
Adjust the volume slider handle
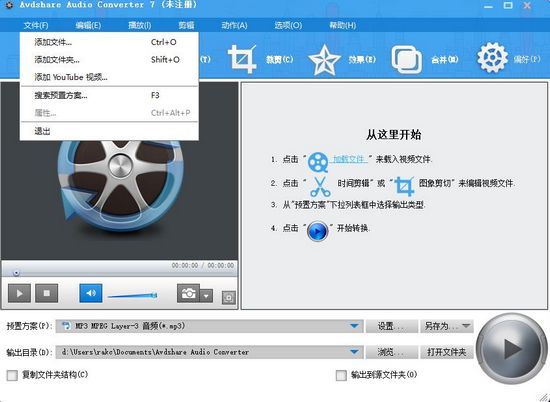click(154, 295)
